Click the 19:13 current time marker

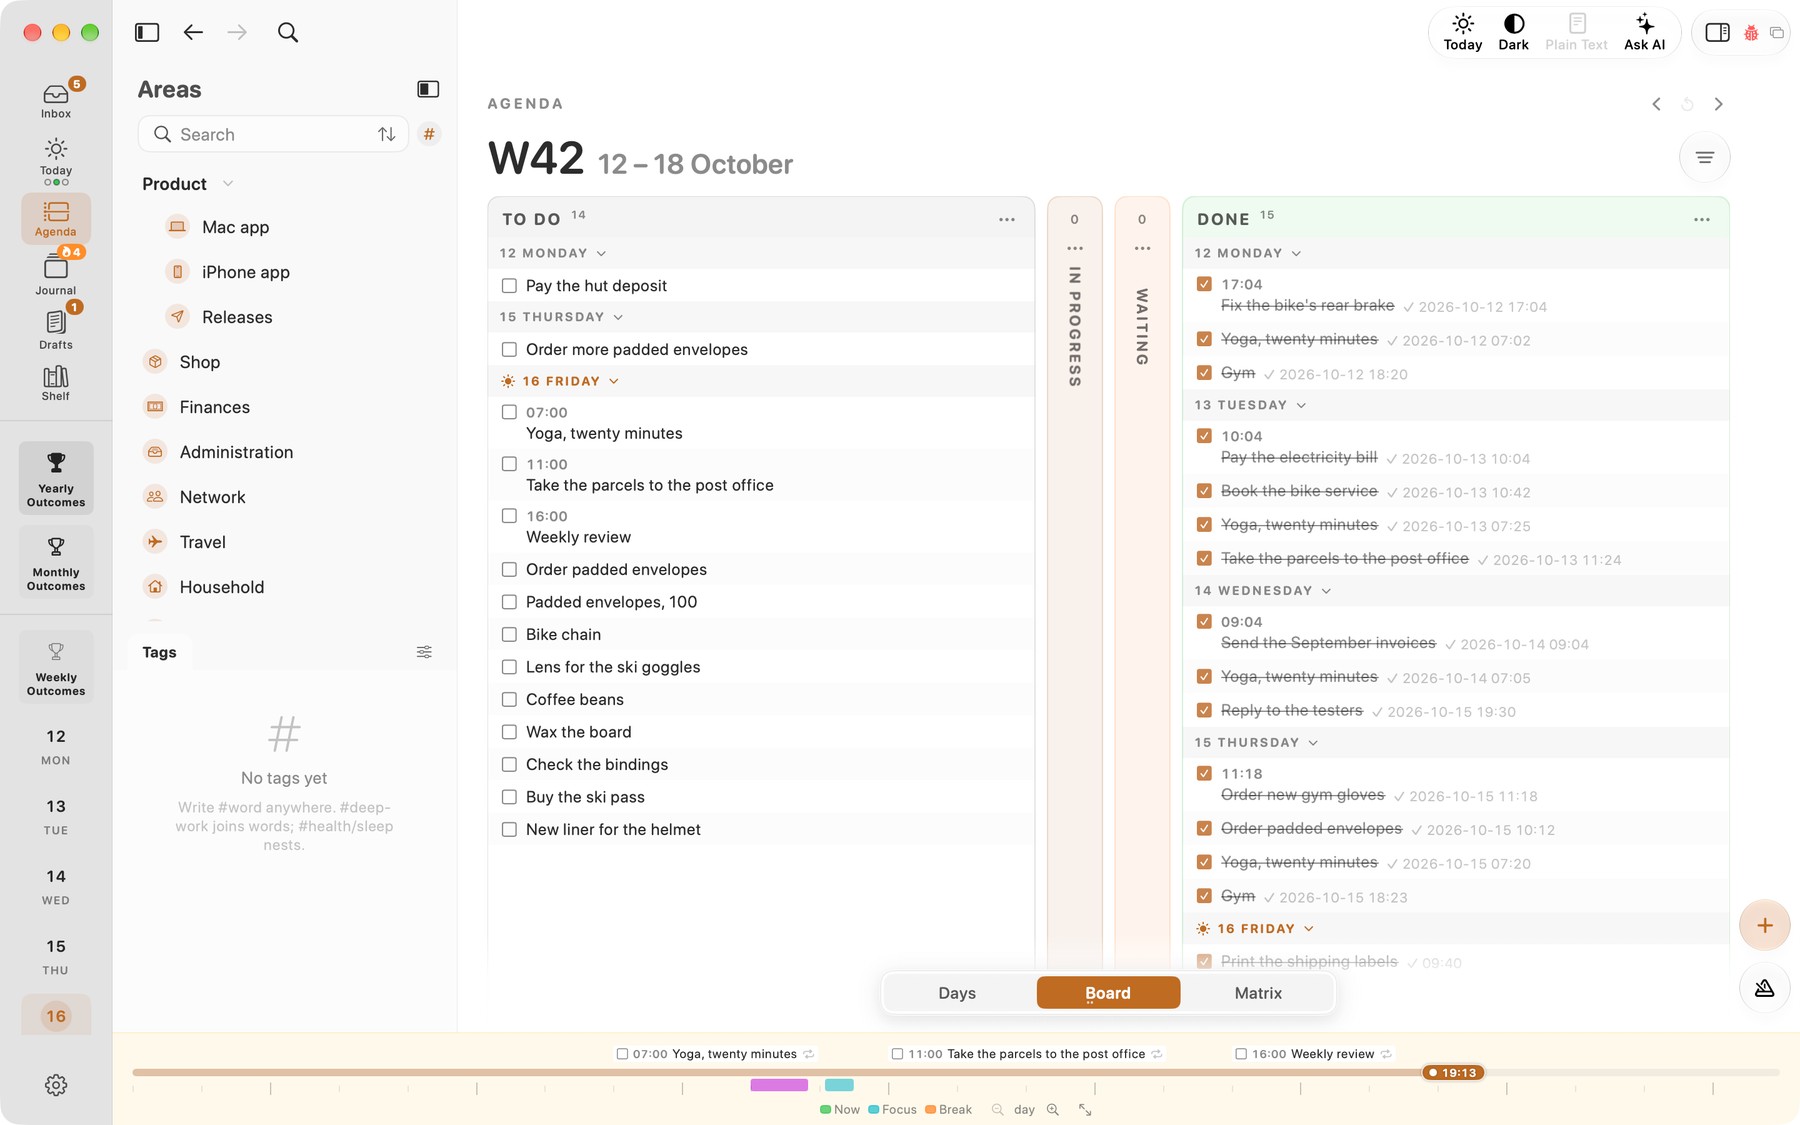(x=1453, y=1073)
